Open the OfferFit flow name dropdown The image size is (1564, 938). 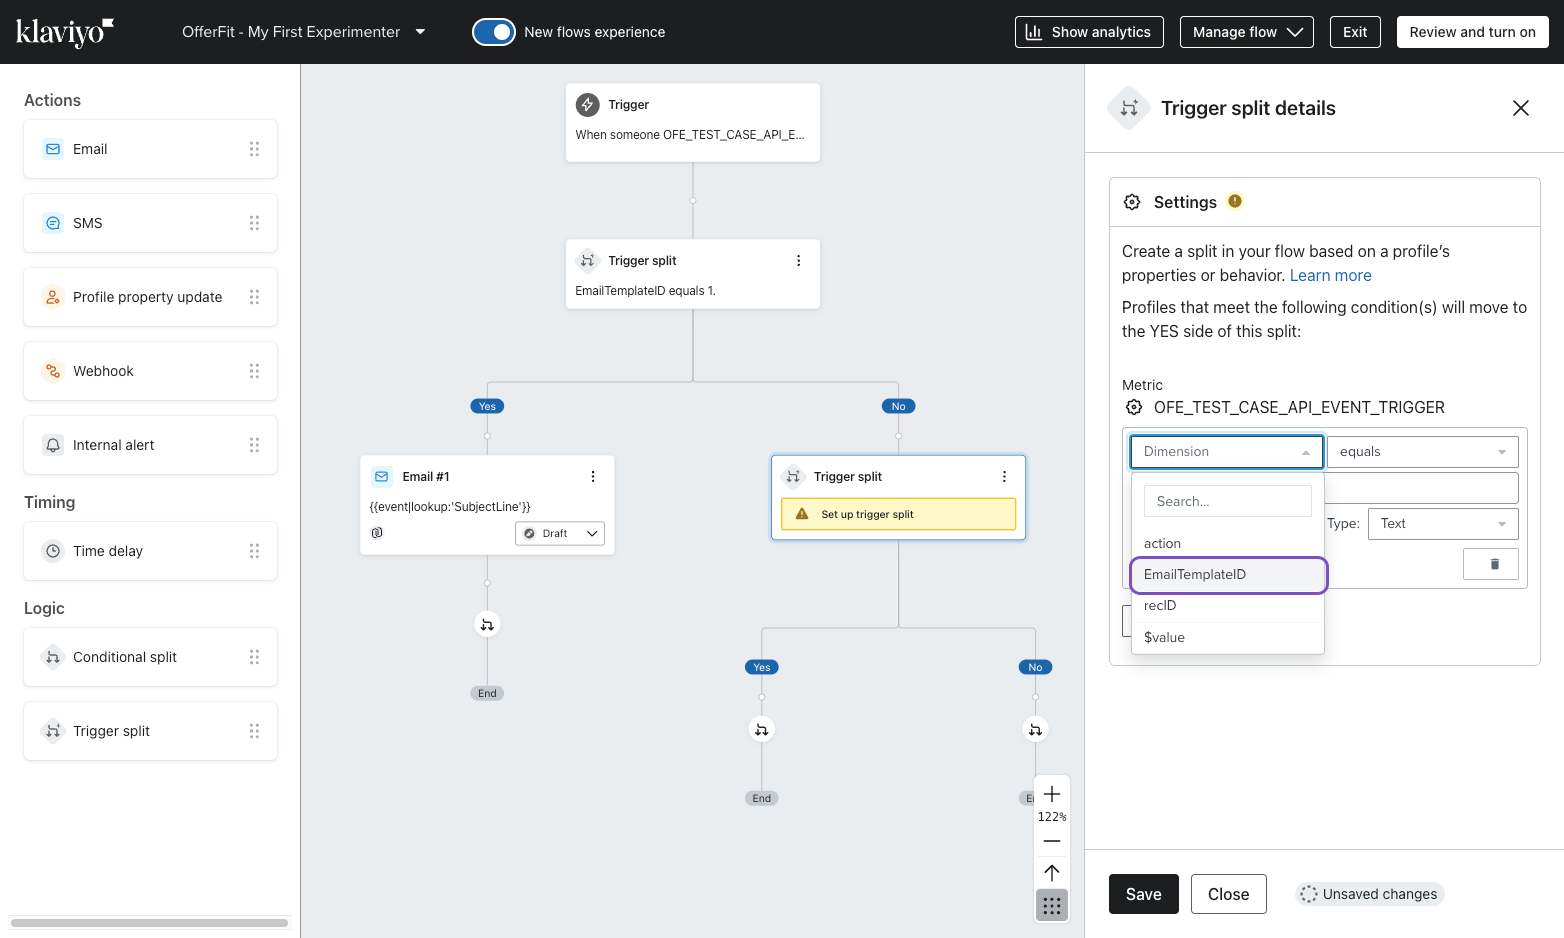pyautogui.click(x=420, y=31)
